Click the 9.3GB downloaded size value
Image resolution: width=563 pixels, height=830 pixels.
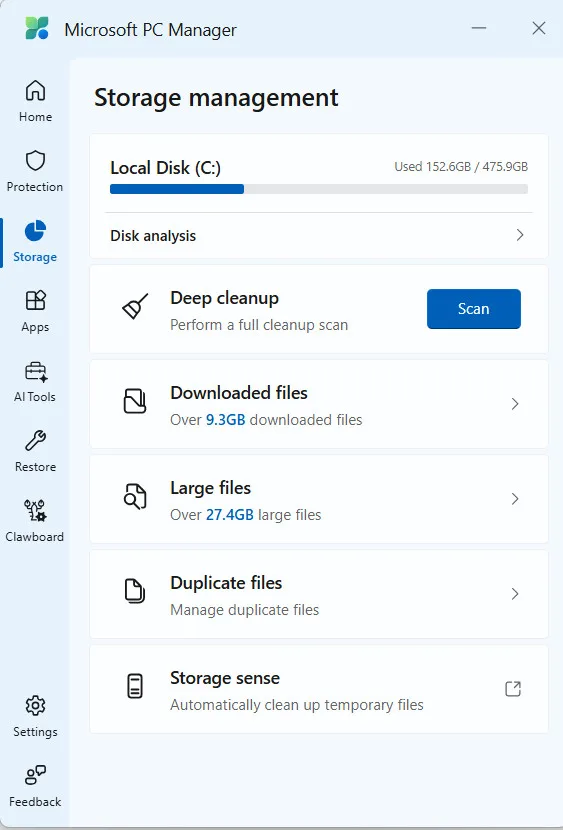pyautogui.click(x=225, y=420)
